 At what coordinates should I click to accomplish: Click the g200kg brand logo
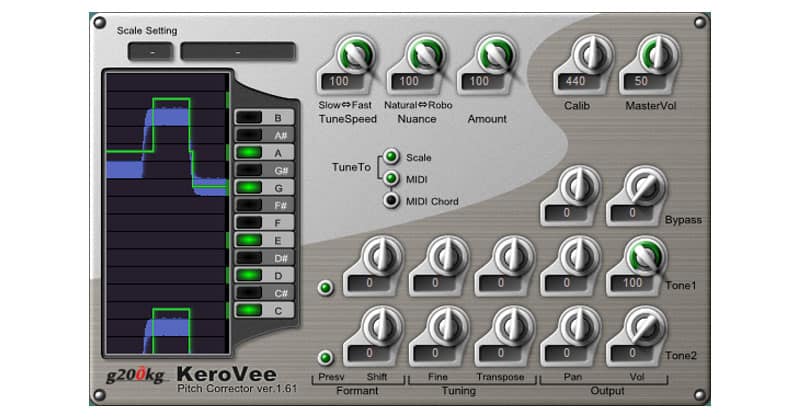point(136,376)
